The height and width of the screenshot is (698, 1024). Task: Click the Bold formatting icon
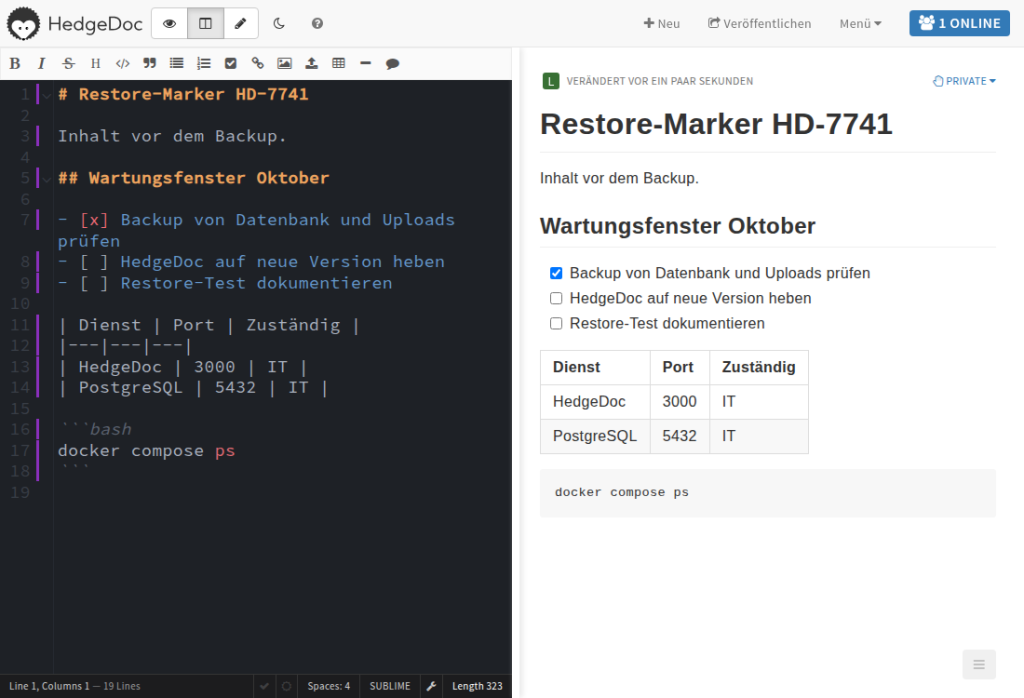(15, 63)
